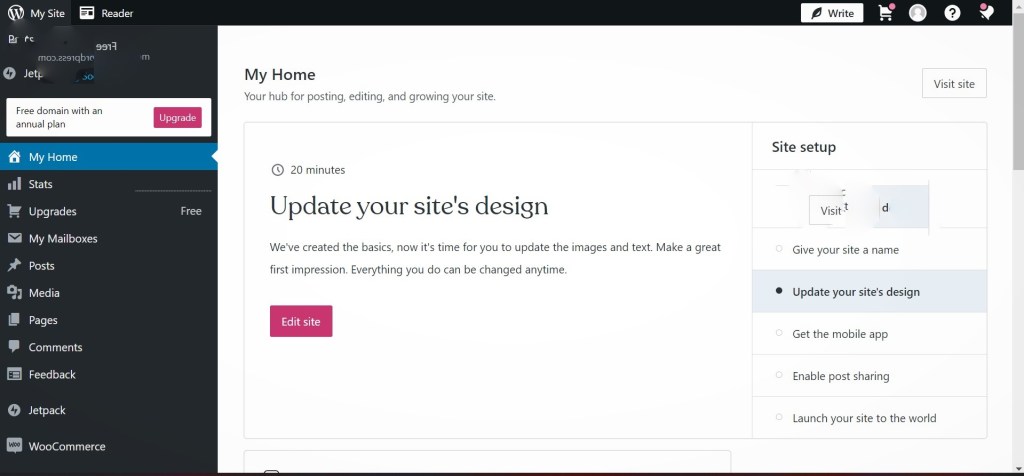The width and height of the screenshot is (1024, 476).
Task: Click the Visit site button
Action: (x=954, y=84)
